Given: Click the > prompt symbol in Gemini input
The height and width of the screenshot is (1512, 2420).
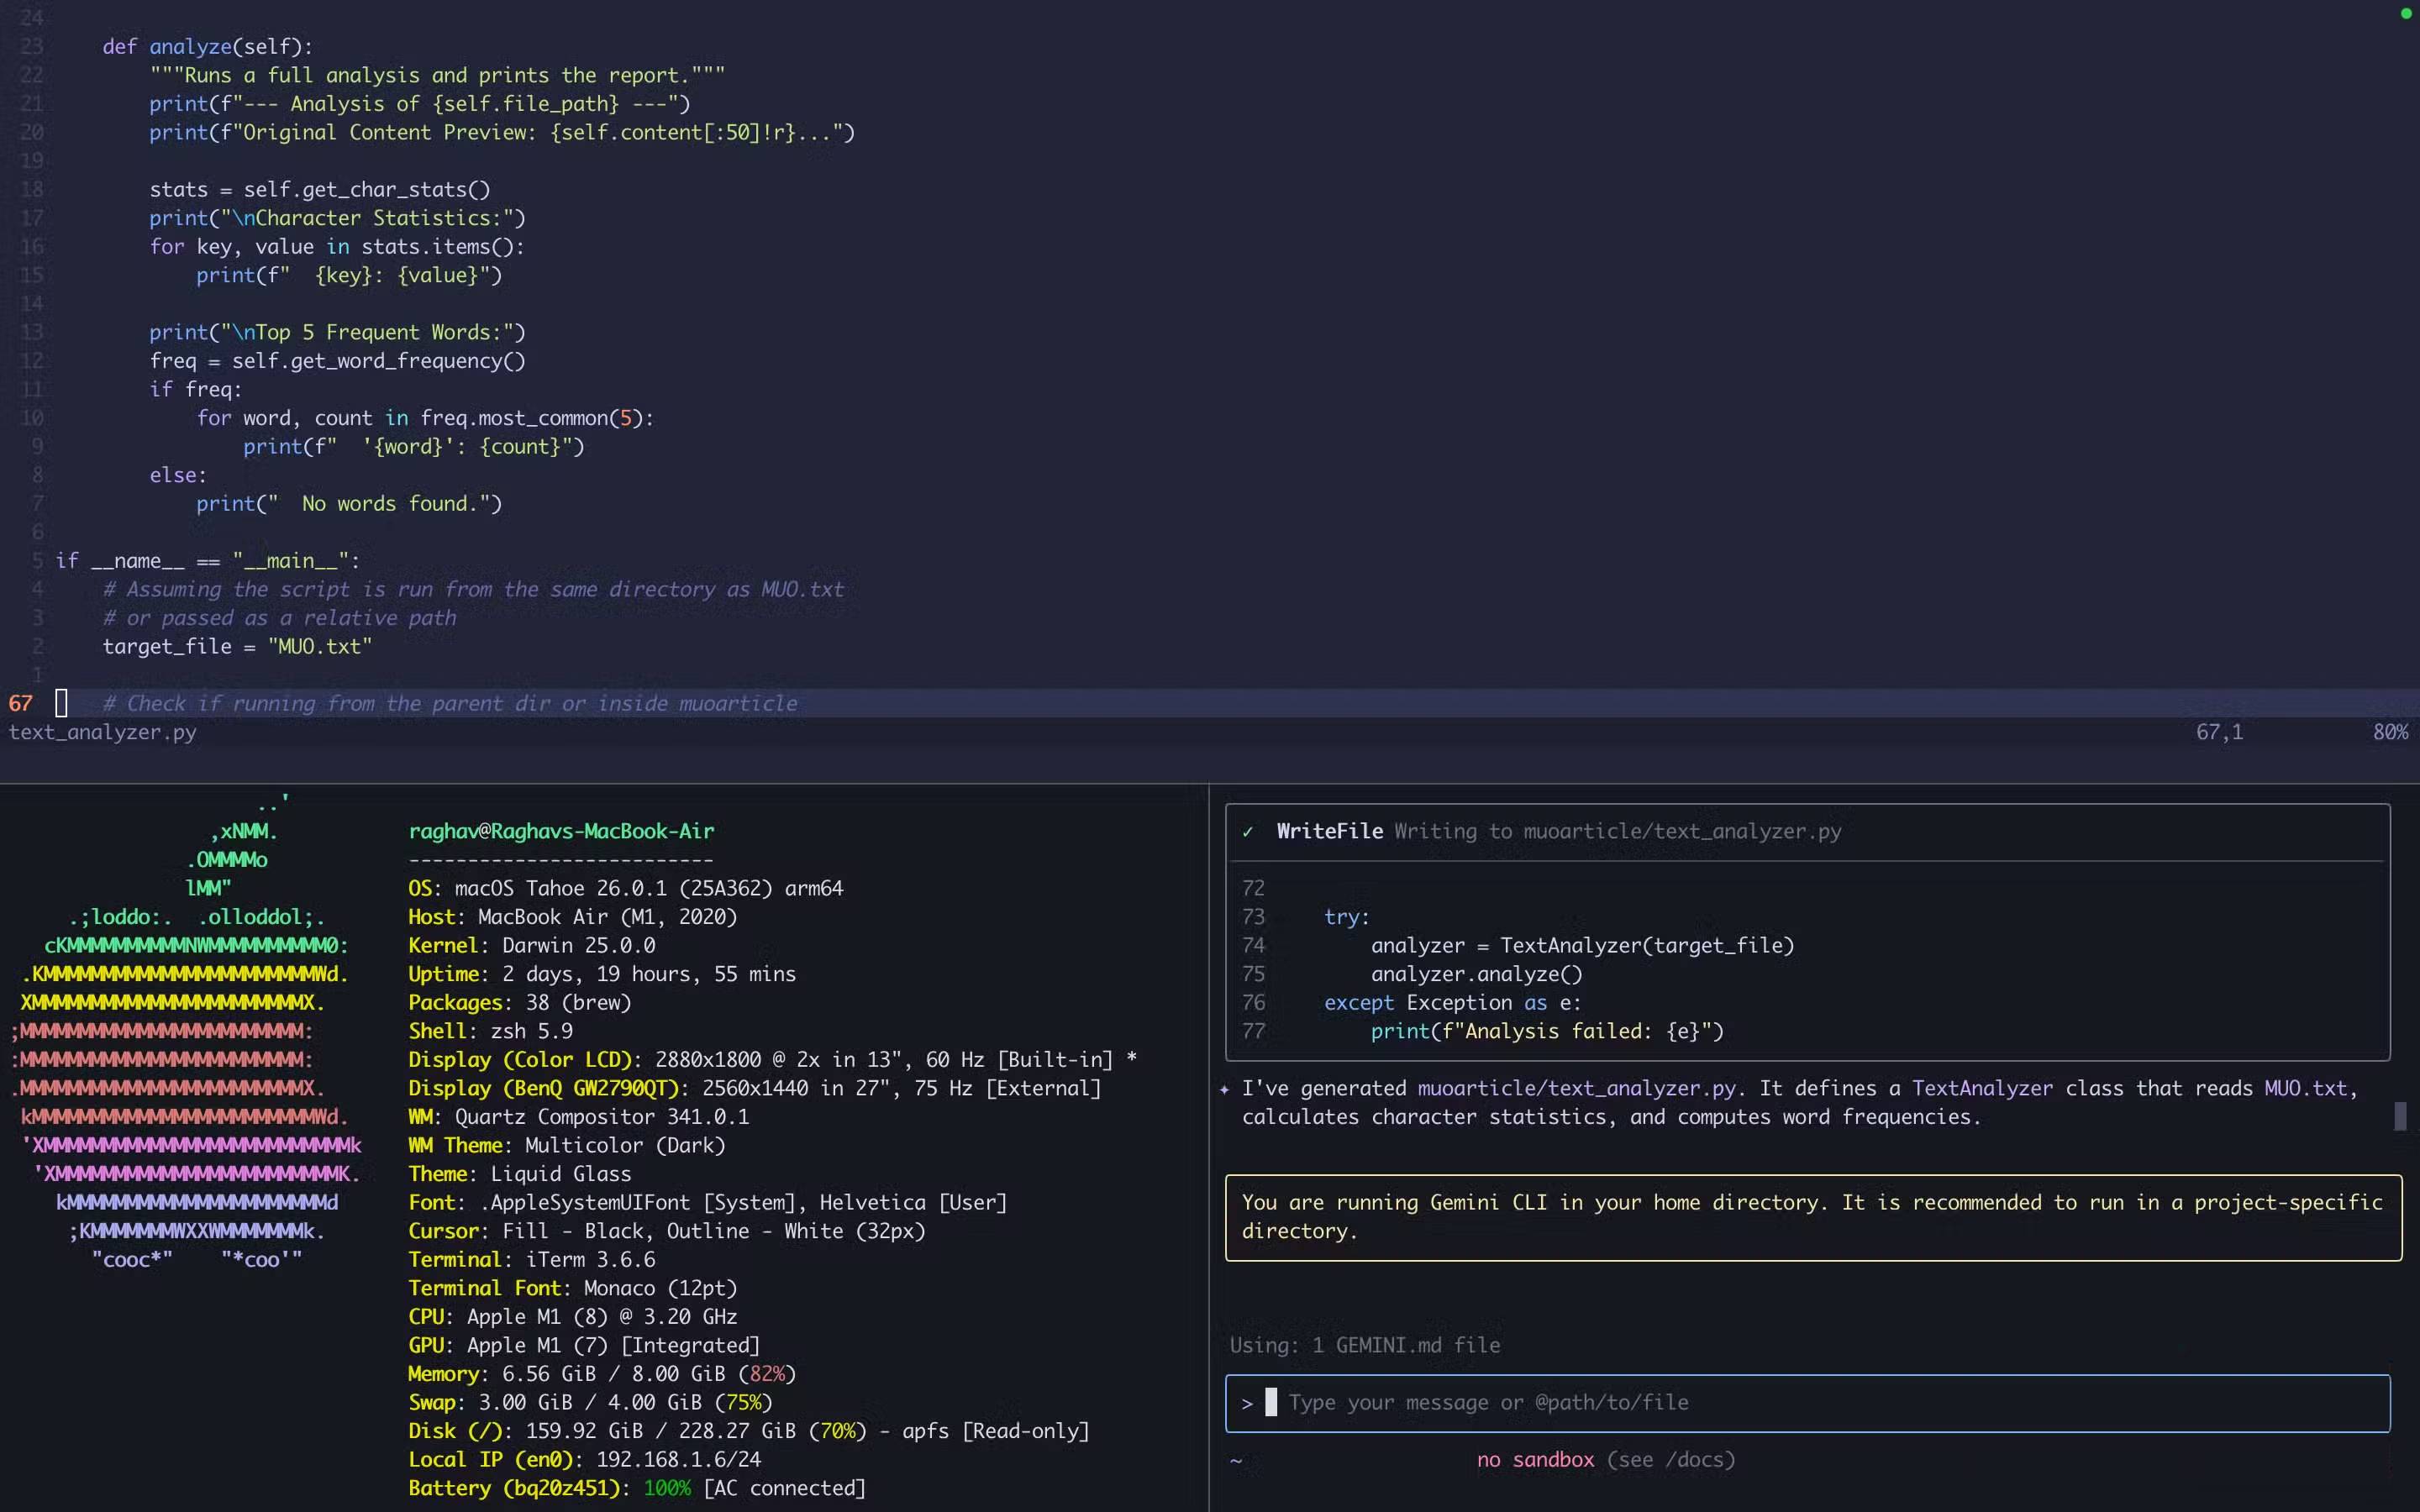Looking at the screenshot, I should [x=1247, y=1403].
